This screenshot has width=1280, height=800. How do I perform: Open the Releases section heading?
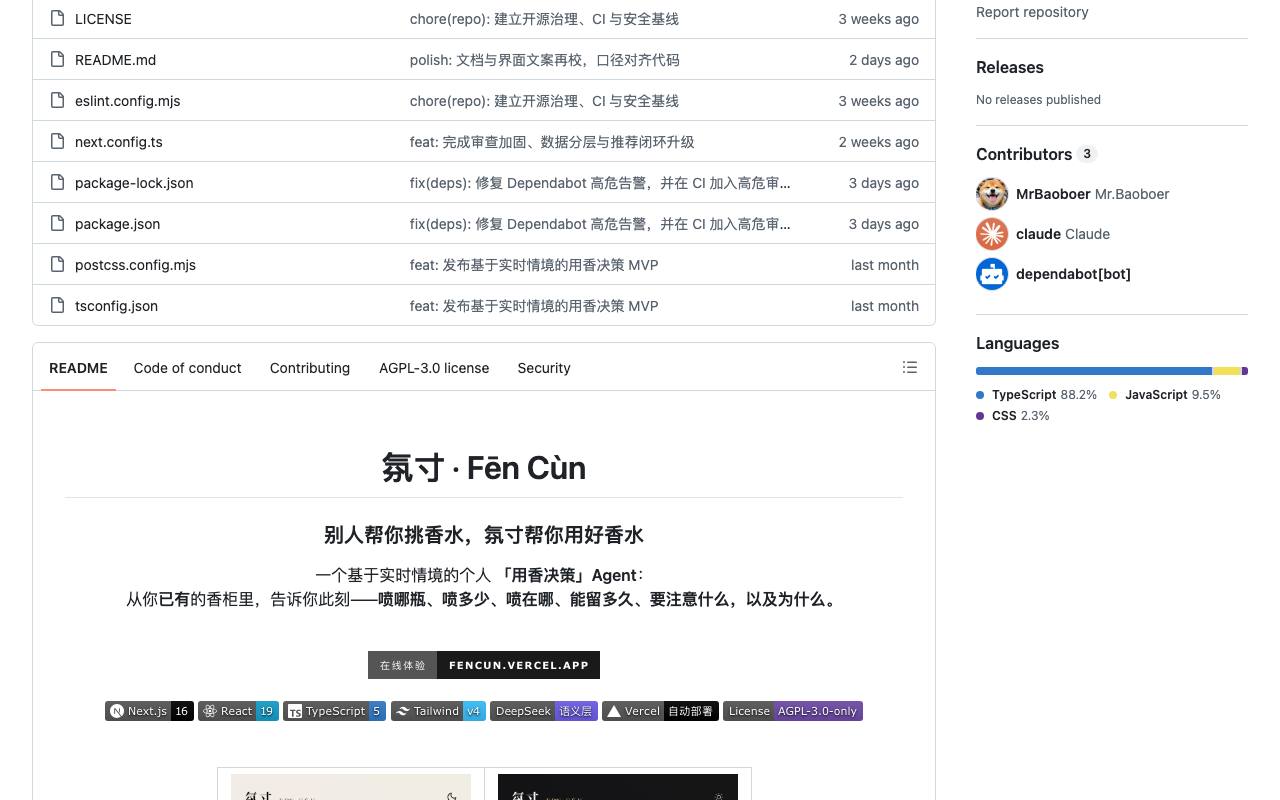(x=1010, y=67)
